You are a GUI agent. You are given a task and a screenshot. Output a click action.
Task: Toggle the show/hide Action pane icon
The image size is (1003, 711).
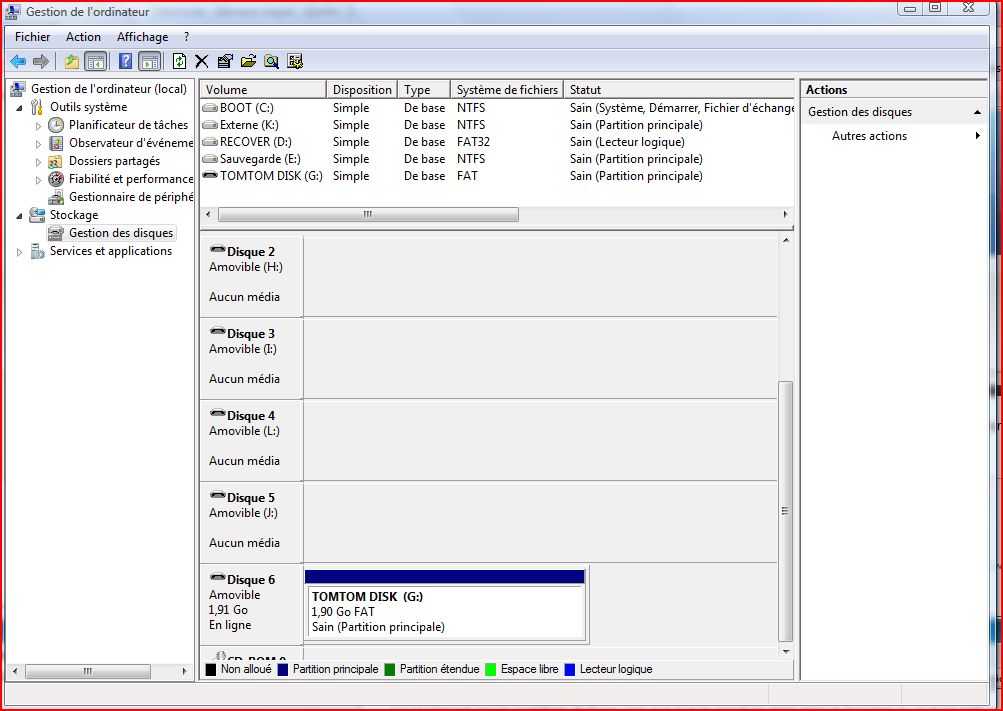coord(150,61)
